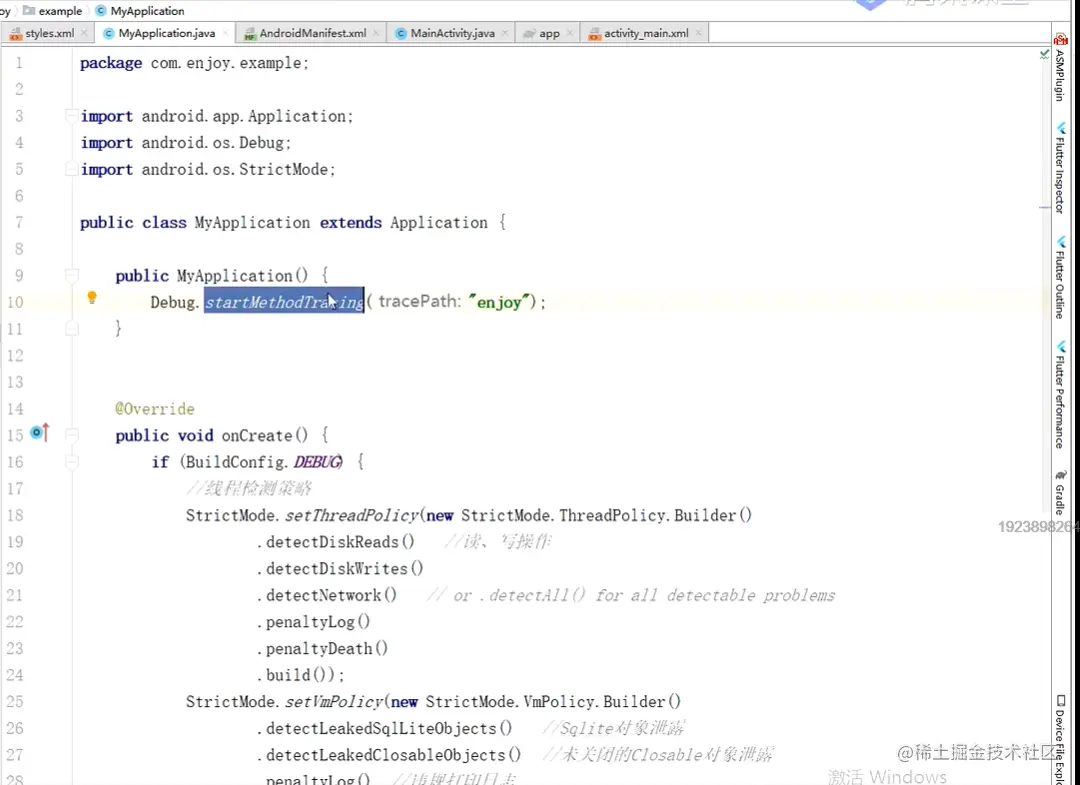1080x785 pixels.
Task: Collapse the MyApplication constructor at line 9
Action: [x=72, y=275]
